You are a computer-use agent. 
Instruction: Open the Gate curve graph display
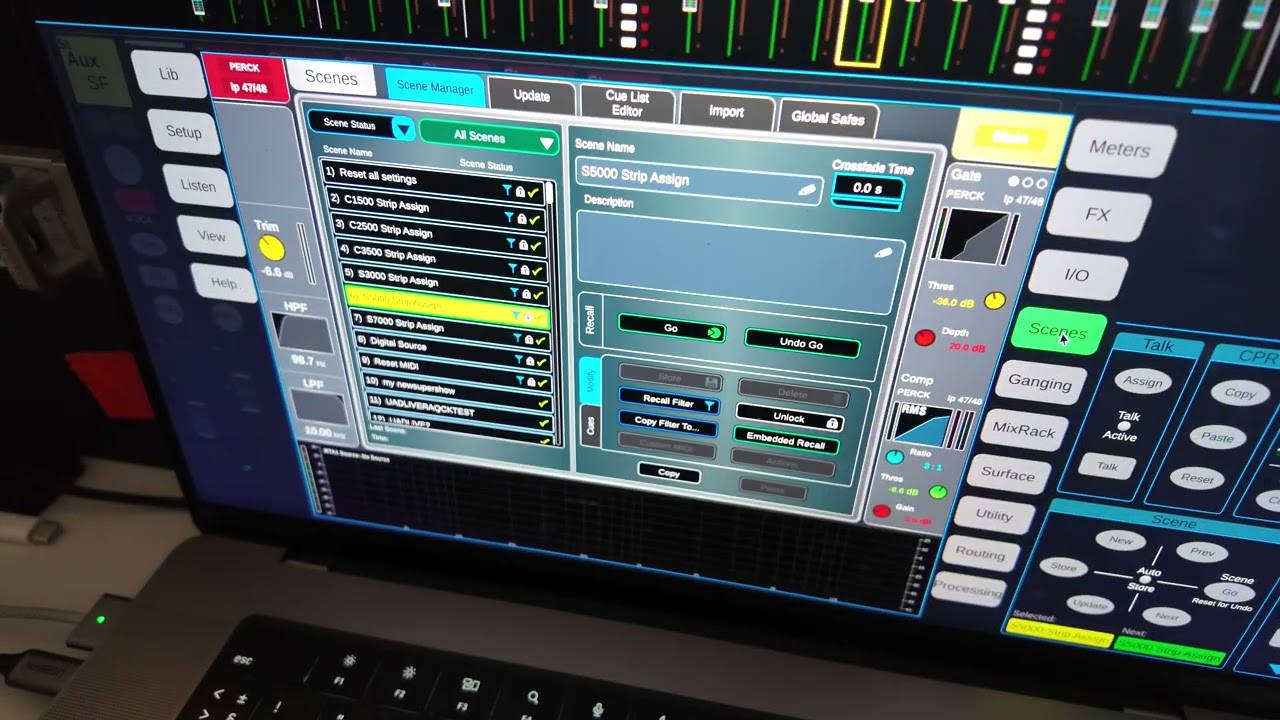pos(974,237)
